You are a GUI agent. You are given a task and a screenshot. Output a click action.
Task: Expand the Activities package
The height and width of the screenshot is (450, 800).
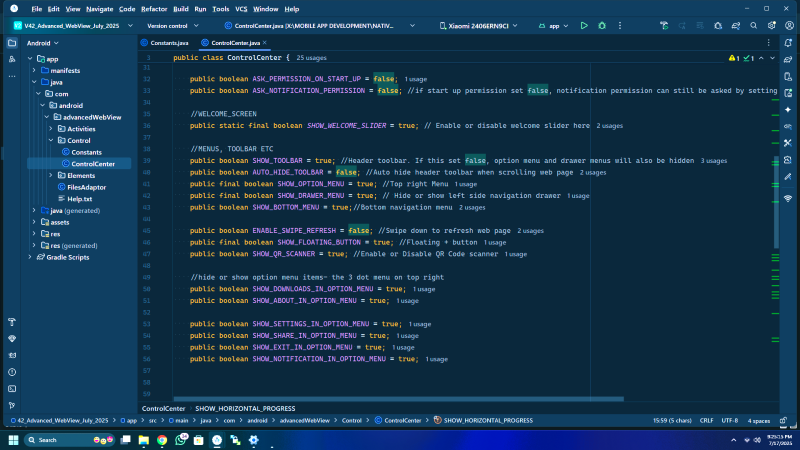[x=51, y=129]
